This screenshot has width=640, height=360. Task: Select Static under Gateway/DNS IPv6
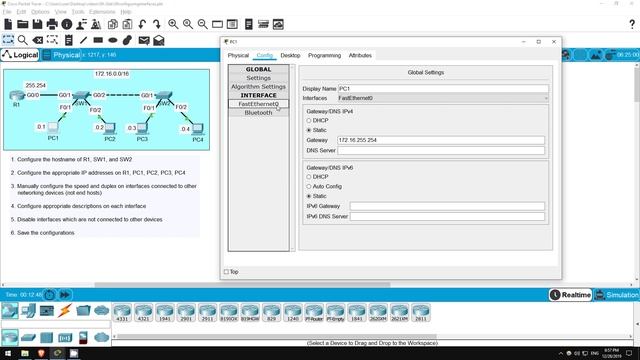coord(309,196)
